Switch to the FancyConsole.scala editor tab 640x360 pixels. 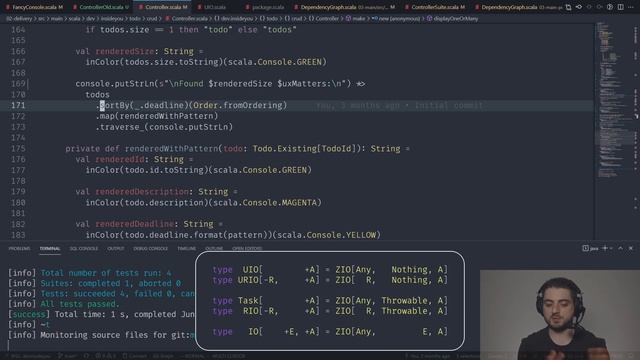tap(34, 7)
